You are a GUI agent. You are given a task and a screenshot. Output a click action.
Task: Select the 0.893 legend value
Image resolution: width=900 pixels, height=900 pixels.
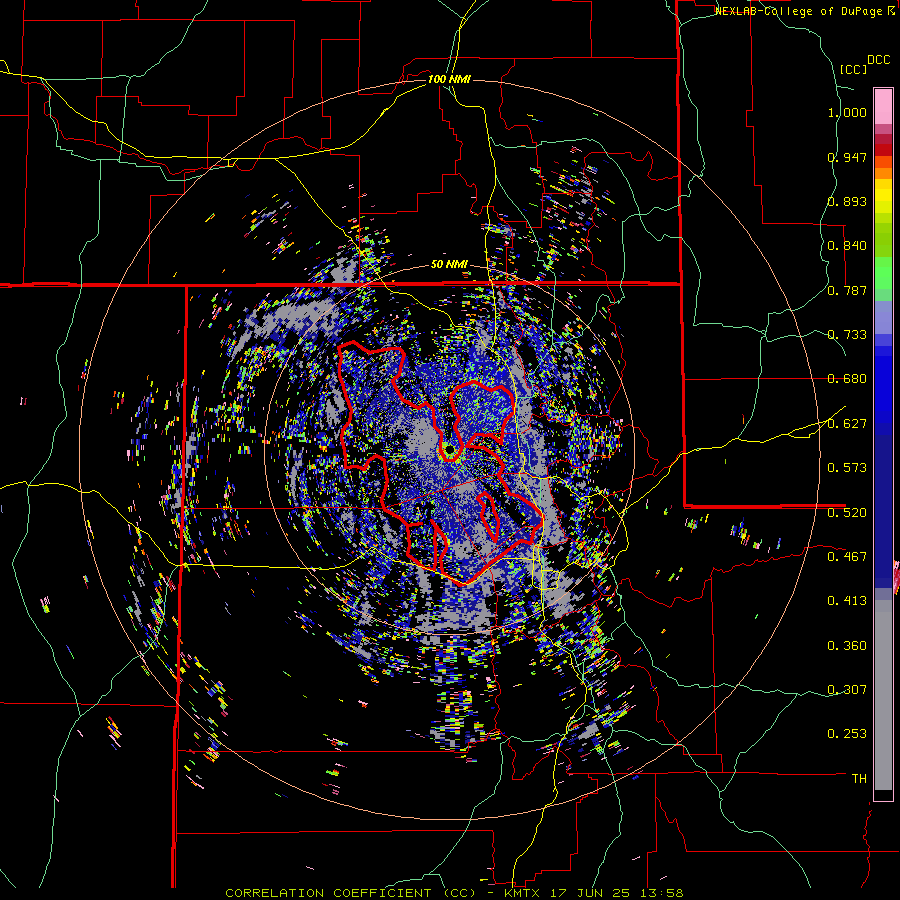pos(847,201)
